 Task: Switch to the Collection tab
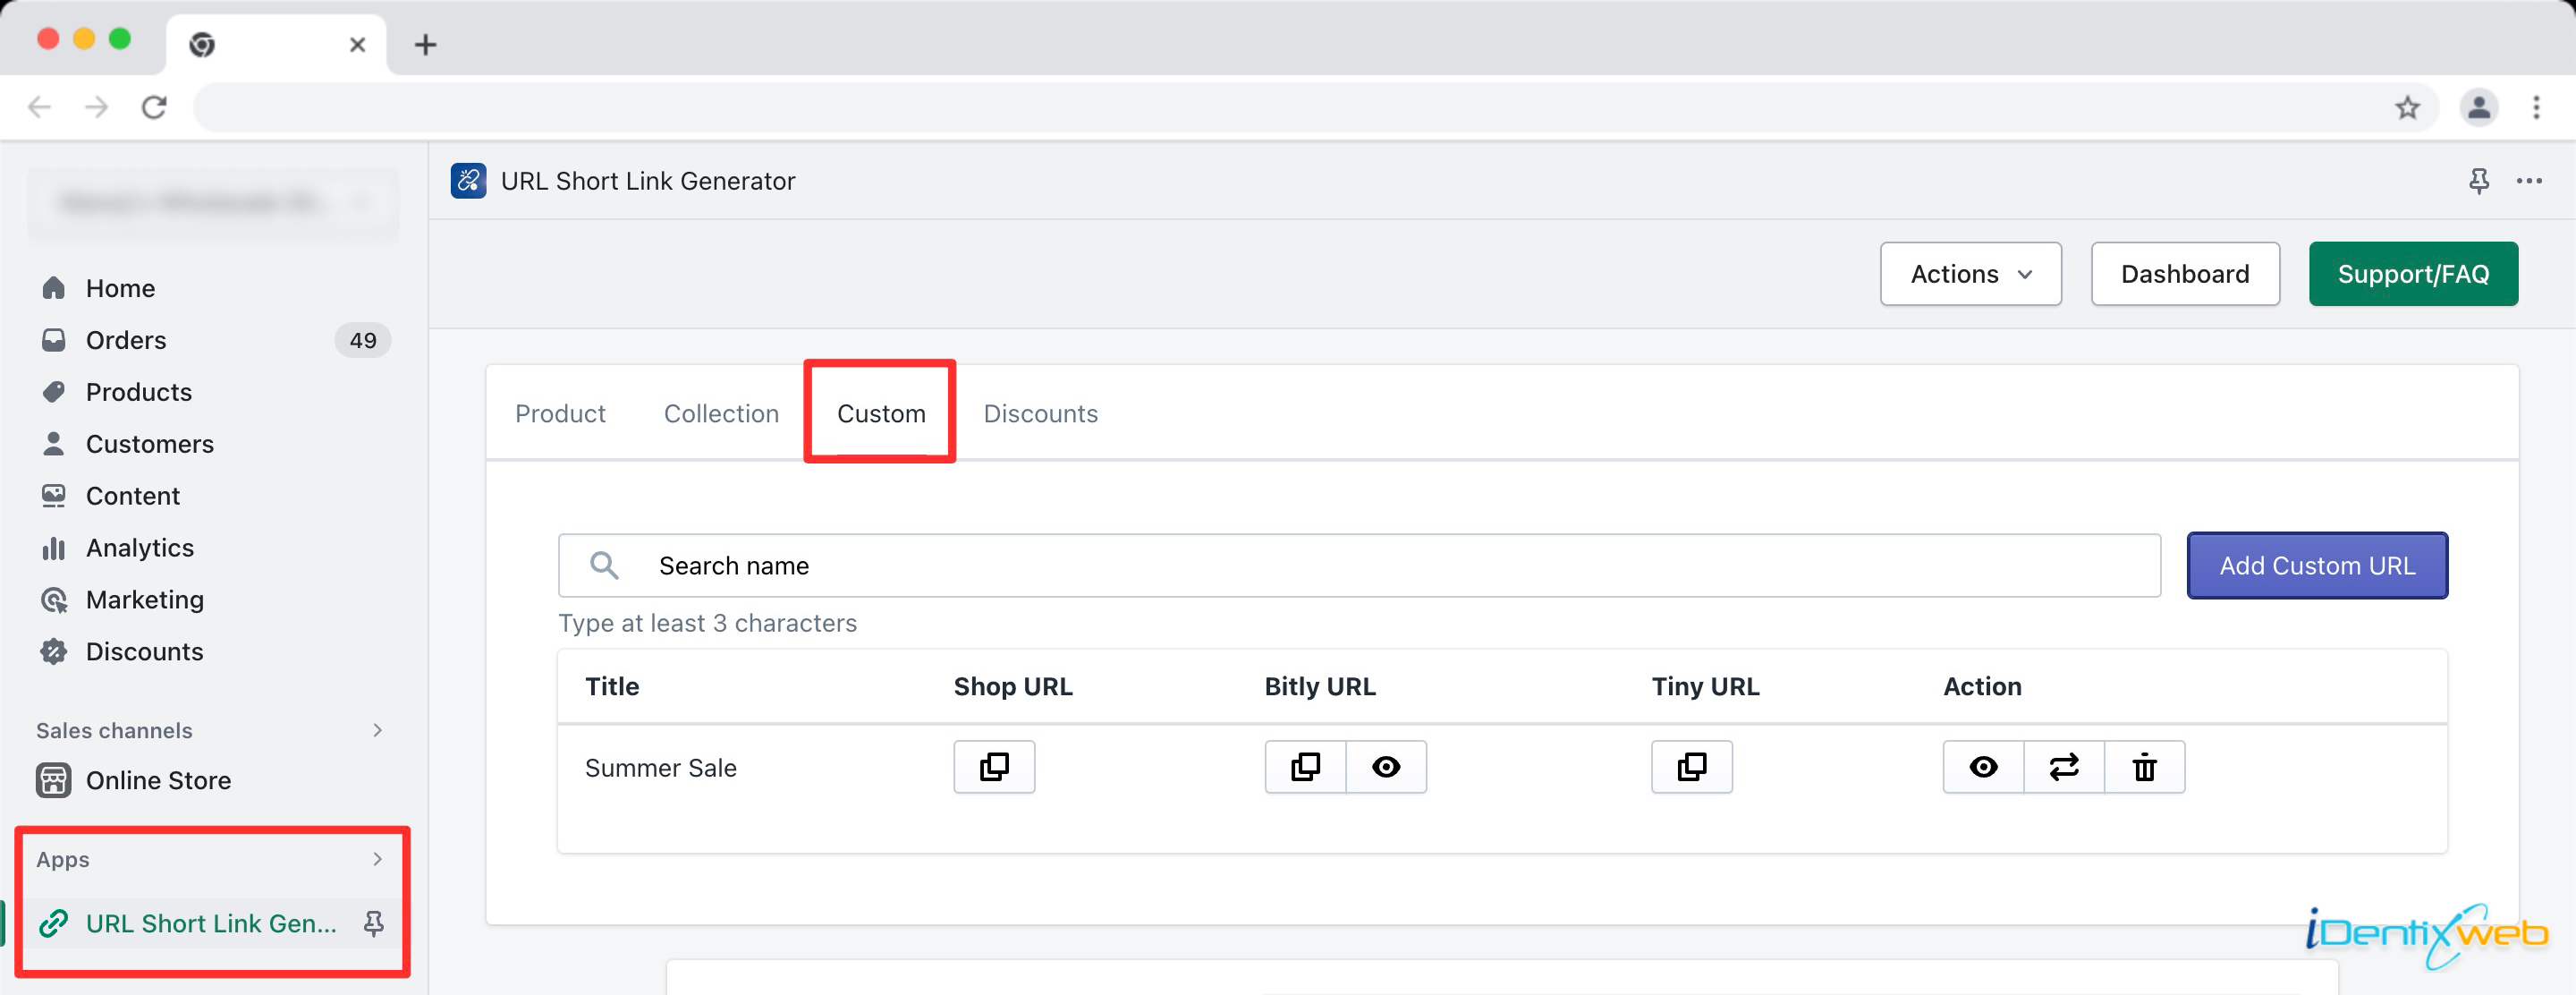(721, 414)
